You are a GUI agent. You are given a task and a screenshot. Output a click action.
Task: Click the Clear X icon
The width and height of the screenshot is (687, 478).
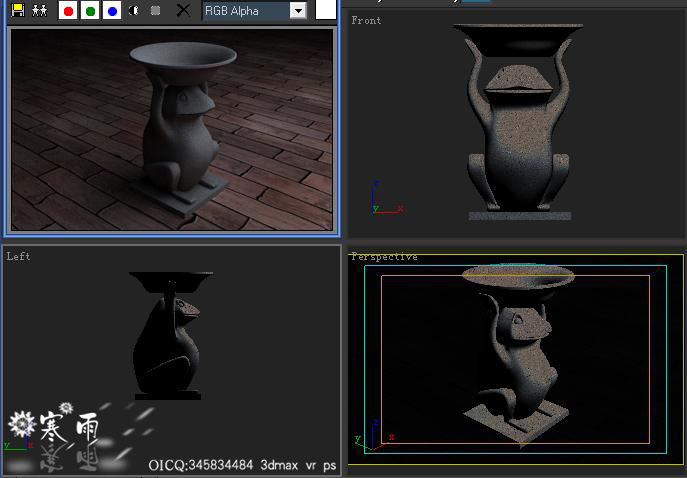coord(182,11)
